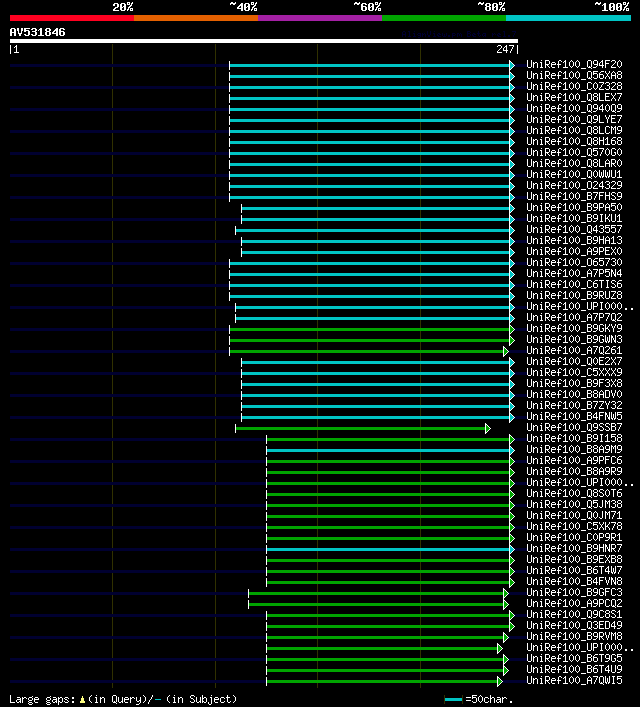Open hit UniRef100_B8A9R9
Image resolution: width=640 pixels, height=707 pixels.
[574, 472]
